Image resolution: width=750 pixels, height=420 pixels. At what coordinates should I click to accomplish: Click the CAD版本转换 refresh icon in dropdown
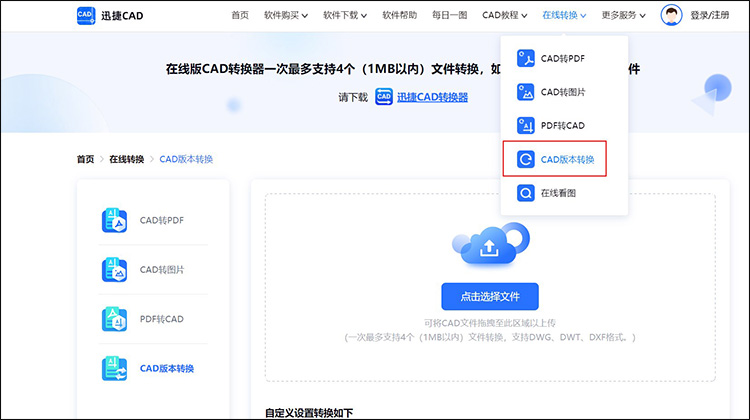tap(526, 159)
